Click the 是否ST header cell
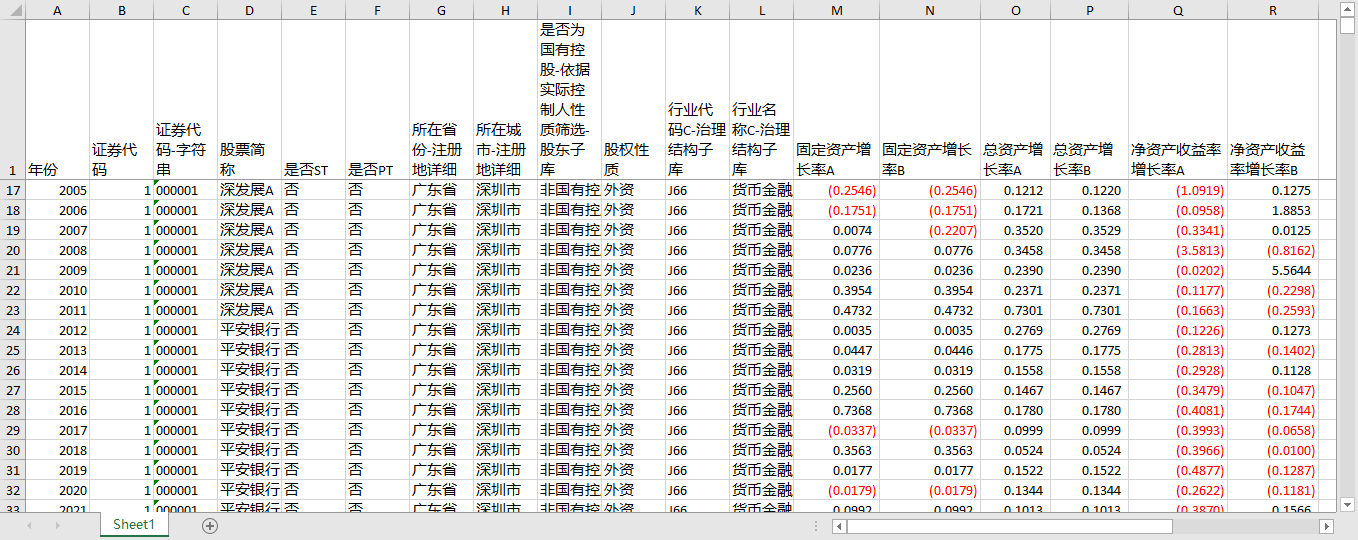Screen dimensions: 1358x540 coord(313,100)
